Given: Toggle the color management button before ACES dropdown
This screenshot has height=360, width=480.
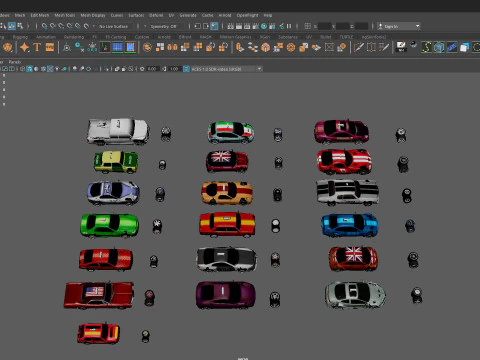Looking at the screenshot, I should 186,69.
